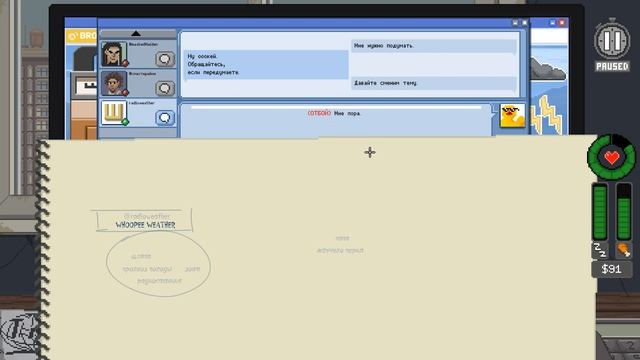The height and width of the screenshot is (360, 640).
Task: Click the storm cloud in weather window
Action: pos(548,69)
